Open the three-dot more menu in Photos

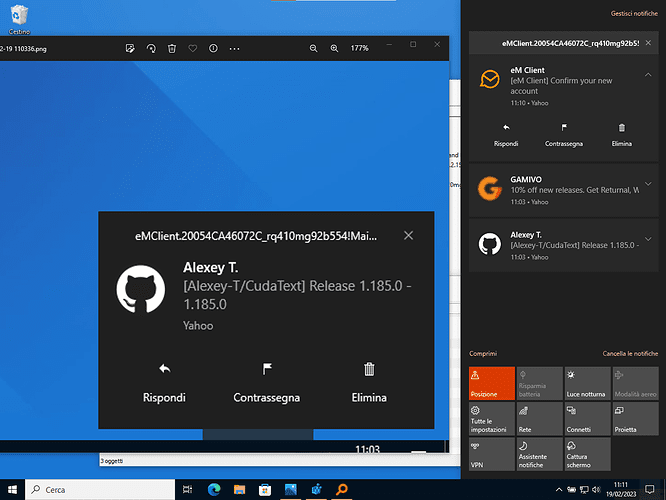[x=234, y=49]
